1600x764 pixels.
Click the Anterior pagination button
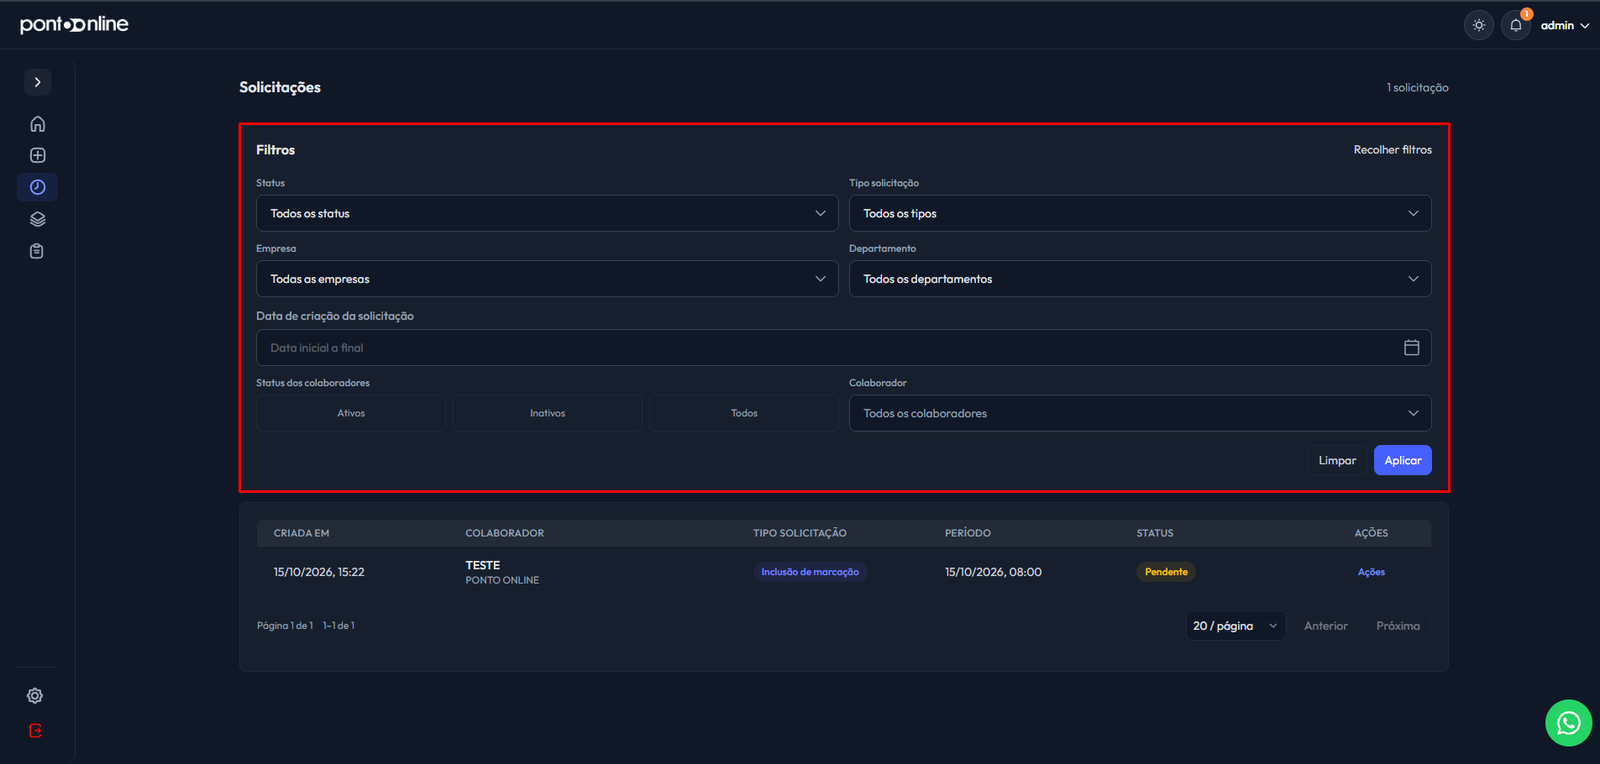pyautogui.click(x=1326, y=626)
